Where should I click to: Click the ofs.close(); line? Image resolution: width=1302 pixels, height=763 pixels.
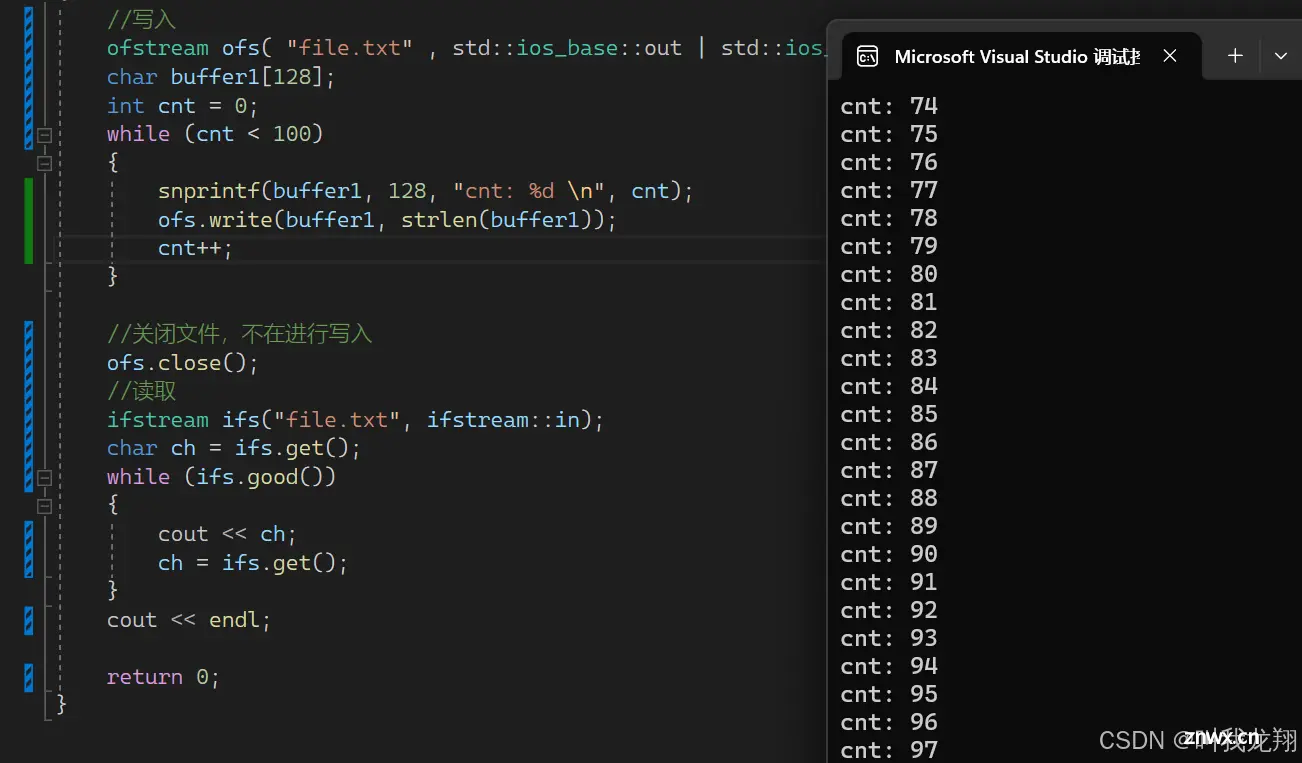click(182, 363)
